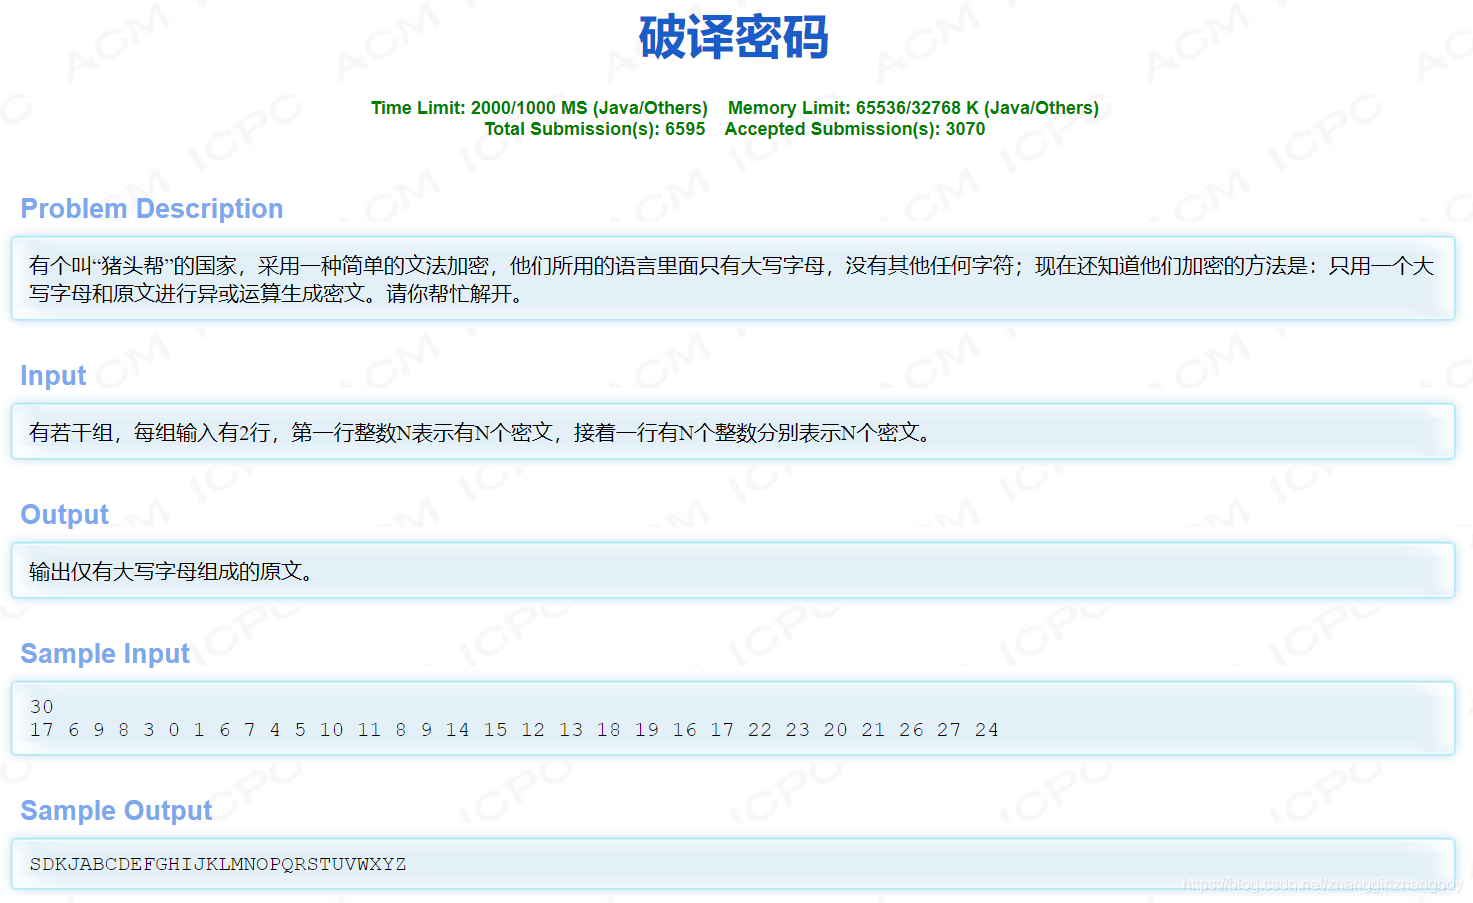The height and width of the screenshot is (903, 1473).
Task: Click the Sample Output heading
Action: [x=116, y=811]
